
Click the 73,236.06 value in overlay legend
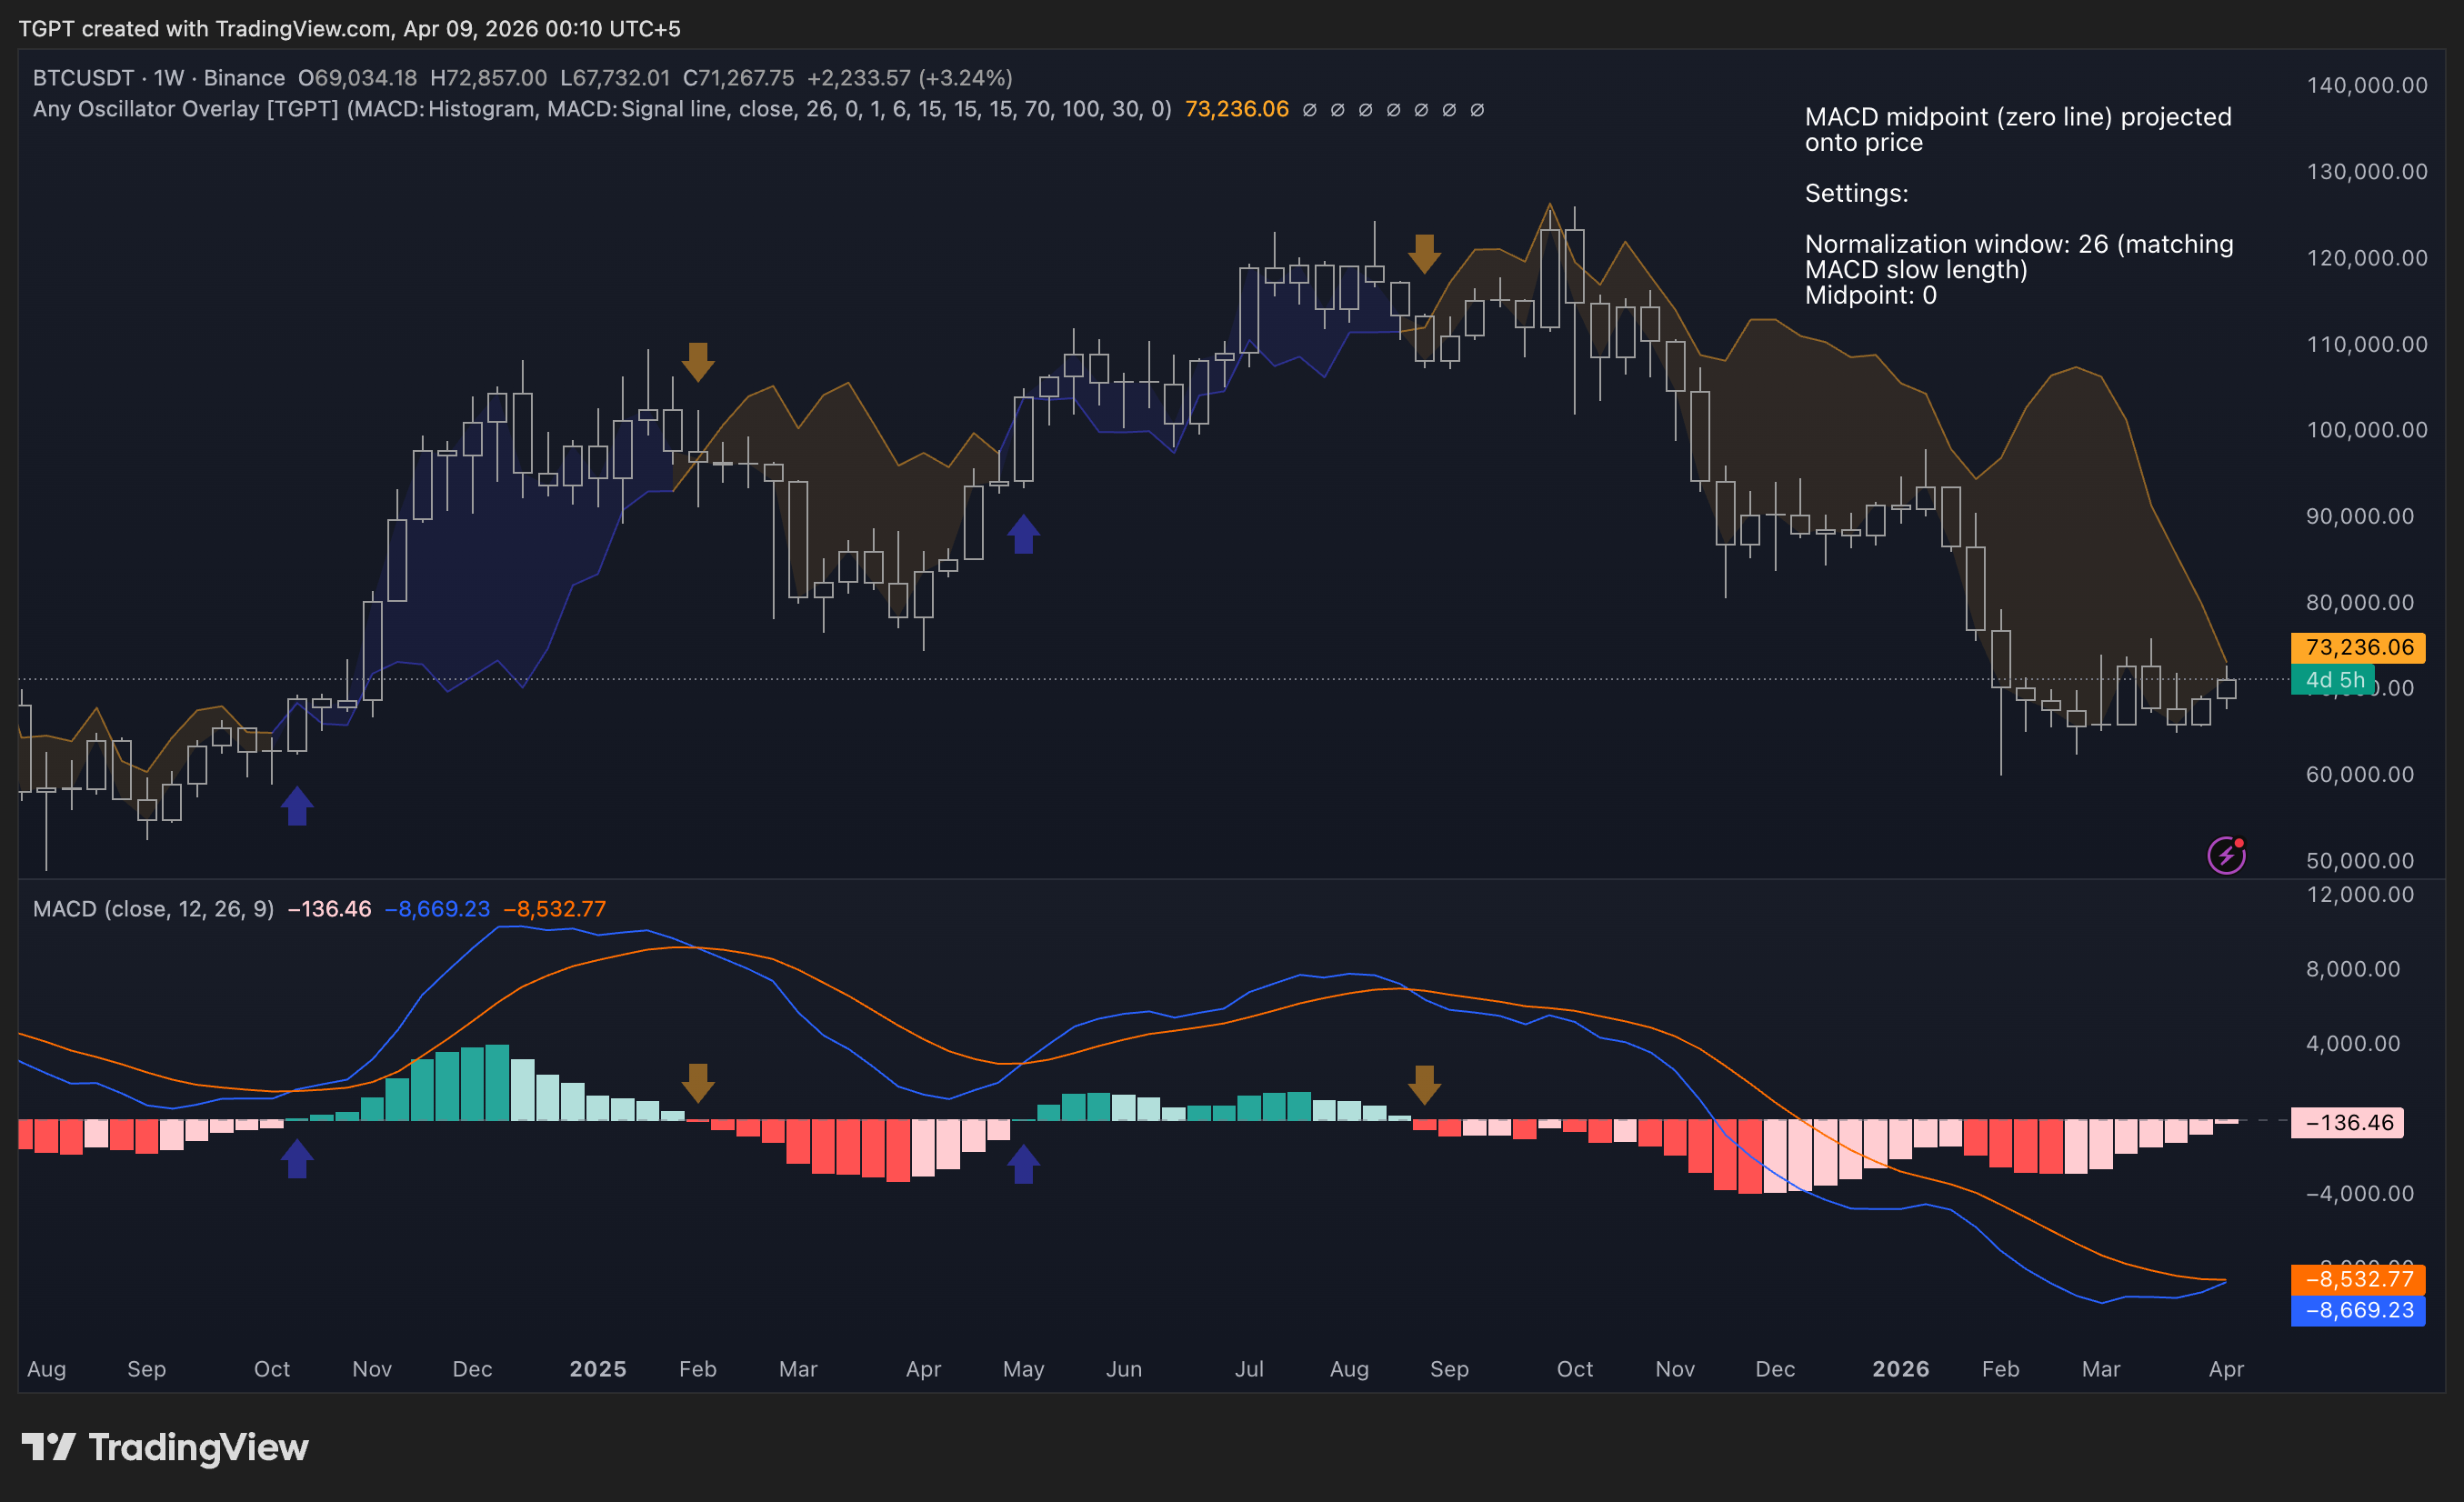(1236, 109)
